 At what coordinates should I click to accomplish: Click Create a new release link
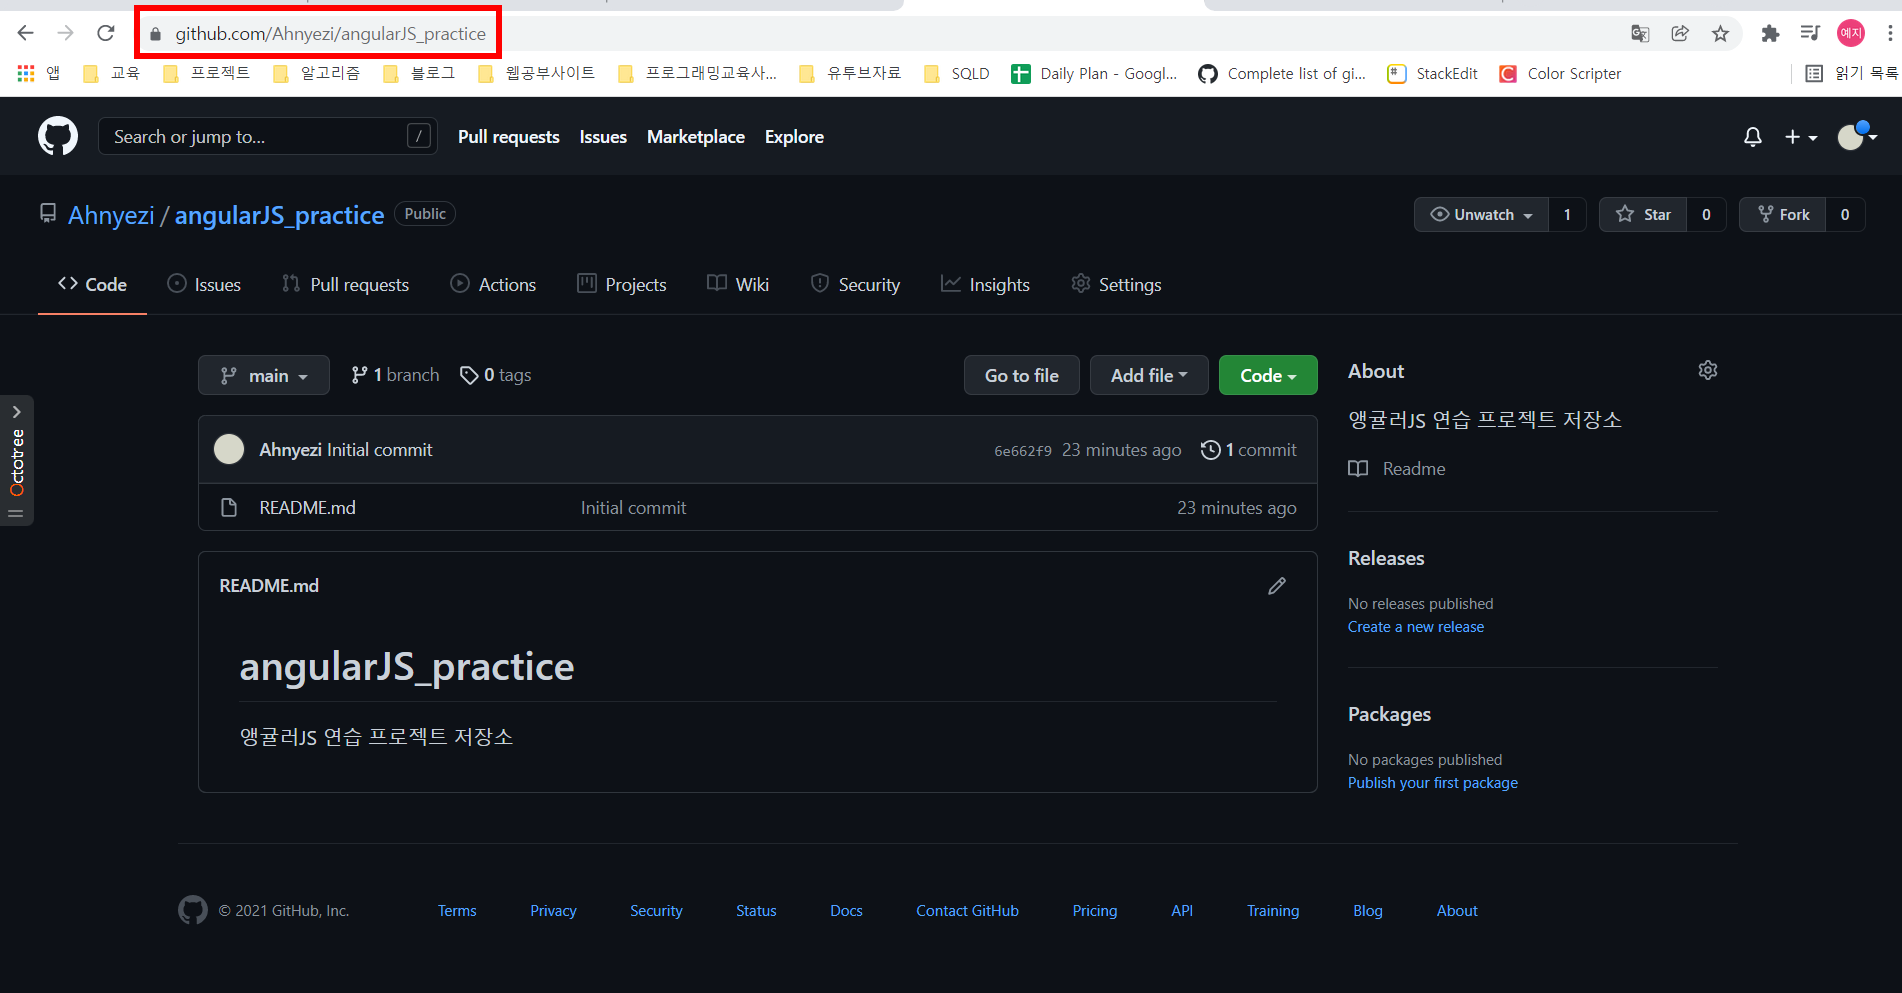[1415, 627]
